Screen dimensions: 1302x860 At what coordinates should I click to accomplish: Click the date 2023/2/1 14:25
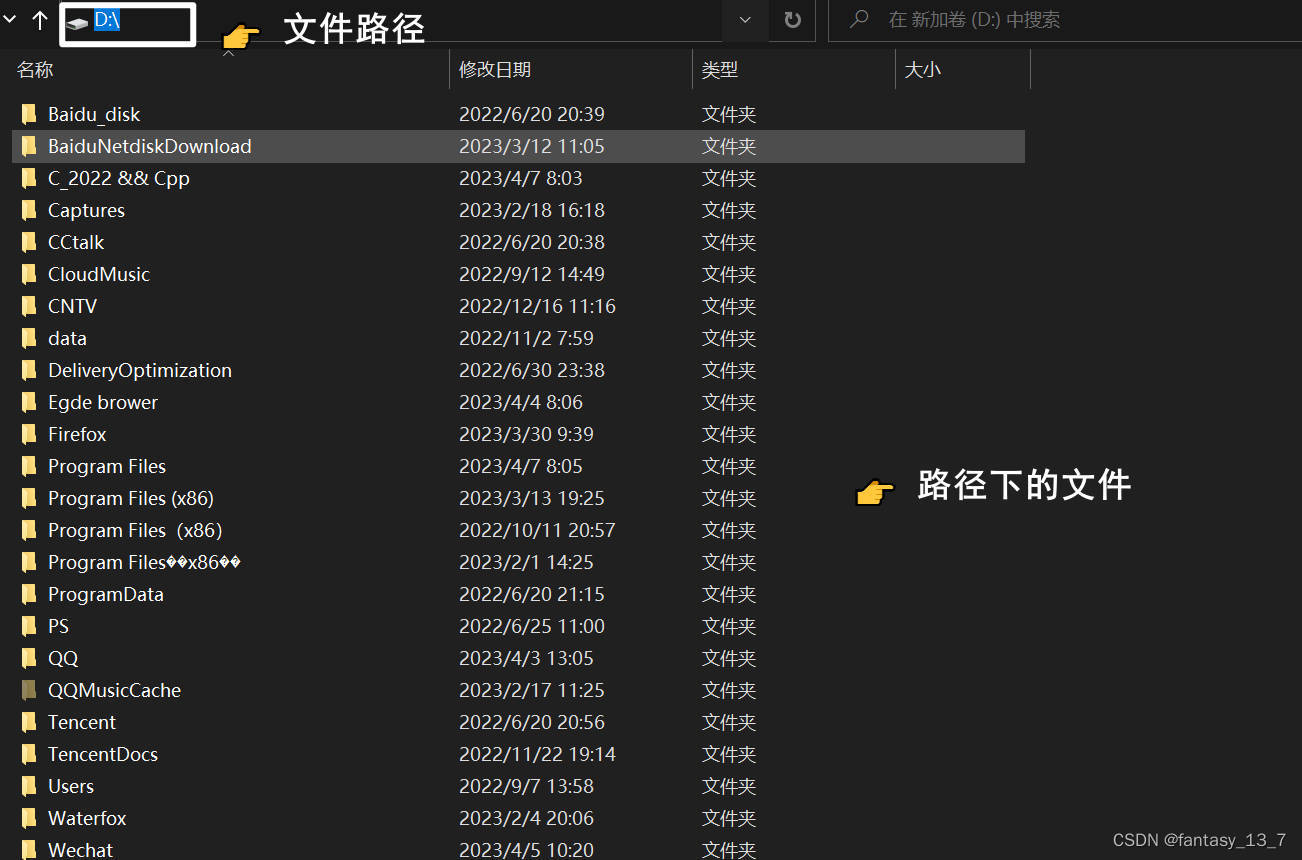click(x=526, y=562)
